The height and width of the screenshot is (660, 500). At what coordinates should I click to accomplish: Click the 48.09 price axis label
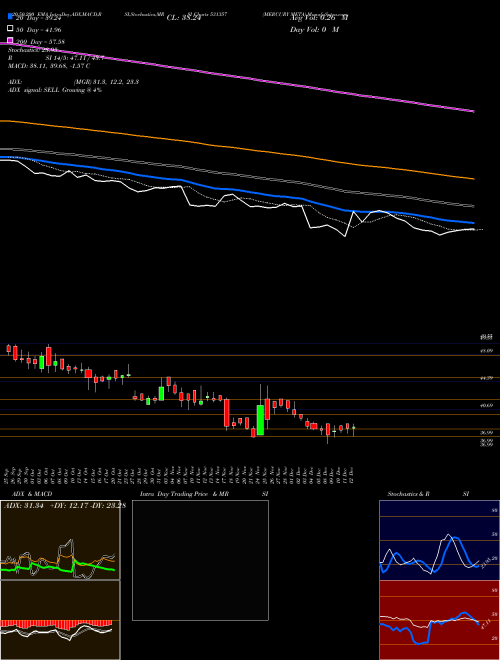pyautogui.click(x=487, y=350)
